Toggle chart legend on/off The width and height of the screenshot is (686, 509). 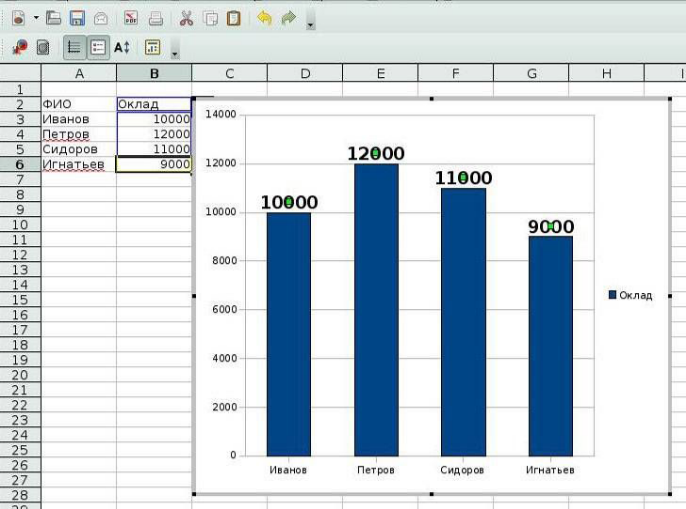click(98, 47)
